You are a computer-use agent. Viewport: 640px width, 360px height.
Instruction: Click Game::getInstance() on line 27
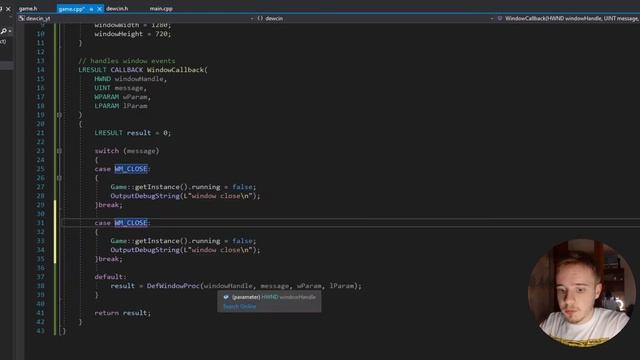point(149,187)
